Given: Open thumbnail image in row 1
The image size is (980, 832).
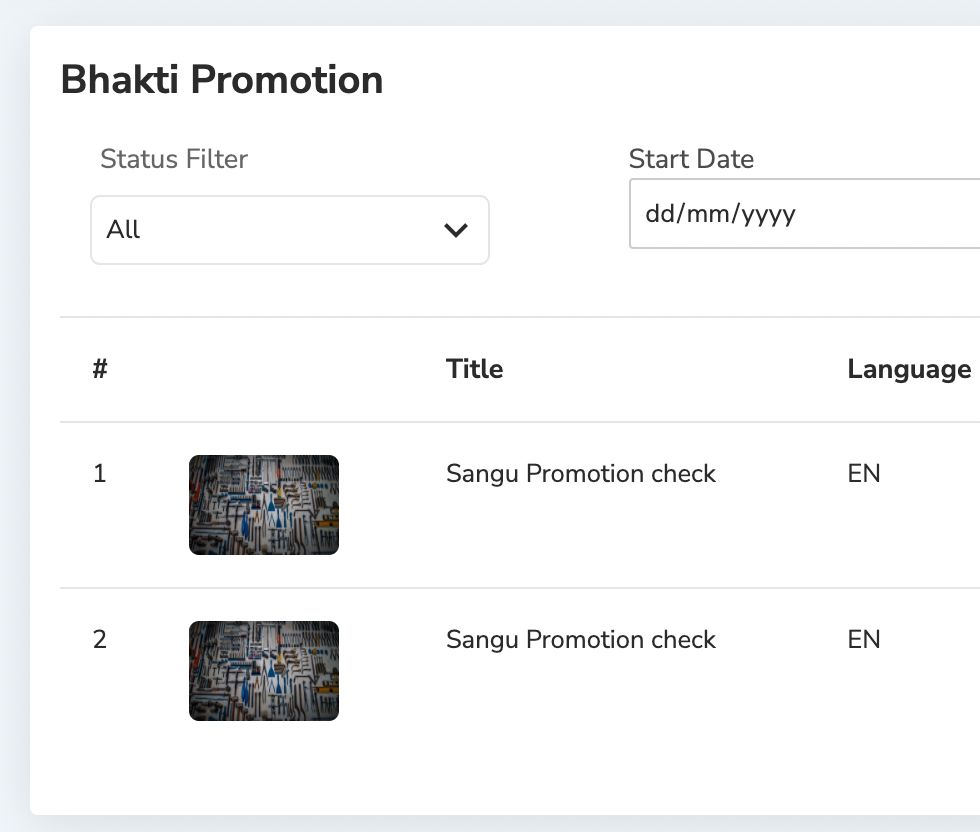Looking at the screenshot, I should pyautogui.click(x=264, y=505).
